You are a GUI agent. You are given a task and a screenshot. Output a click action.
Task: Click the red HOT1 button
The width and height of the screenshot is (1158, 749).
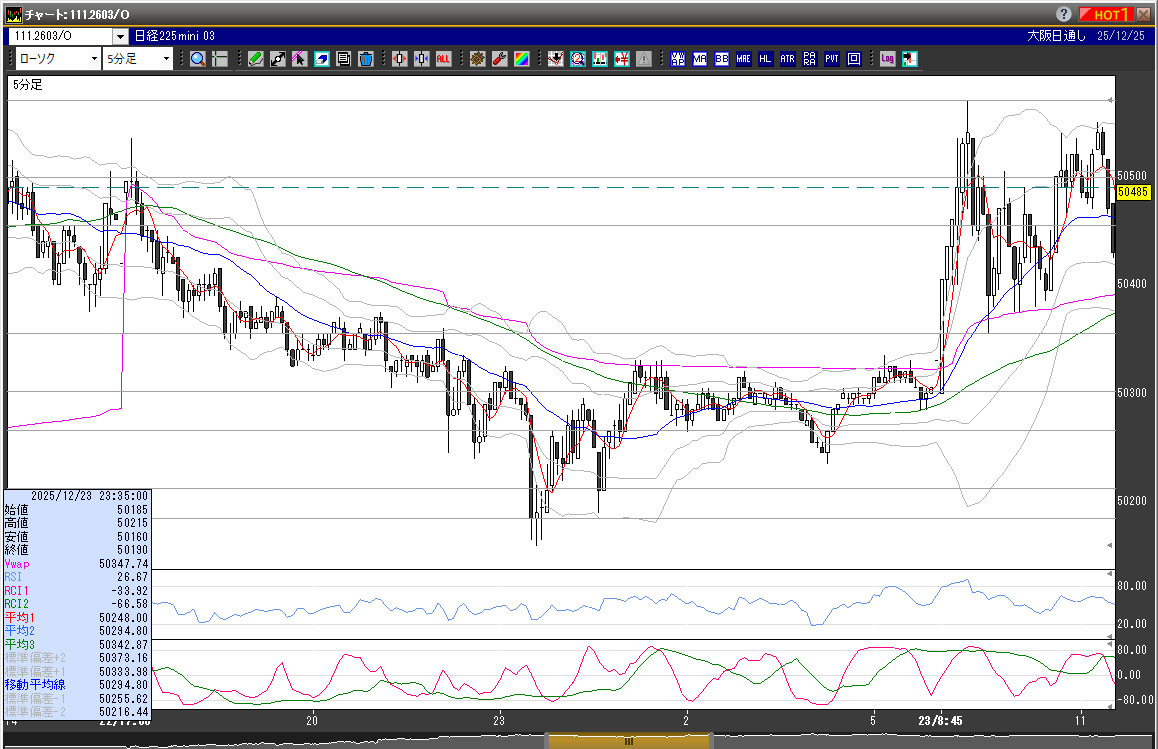pos(1104,14)
